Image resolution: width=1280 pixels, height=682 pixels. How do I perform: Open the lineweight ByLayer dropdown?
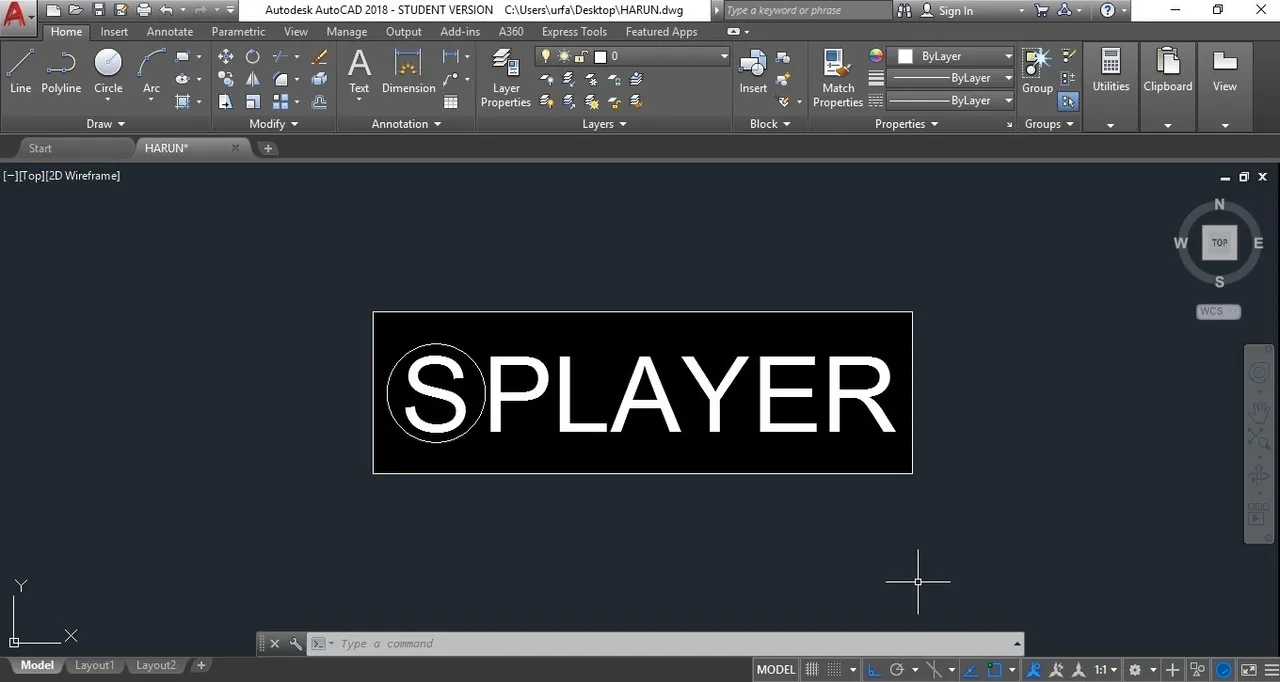[950, 78]
